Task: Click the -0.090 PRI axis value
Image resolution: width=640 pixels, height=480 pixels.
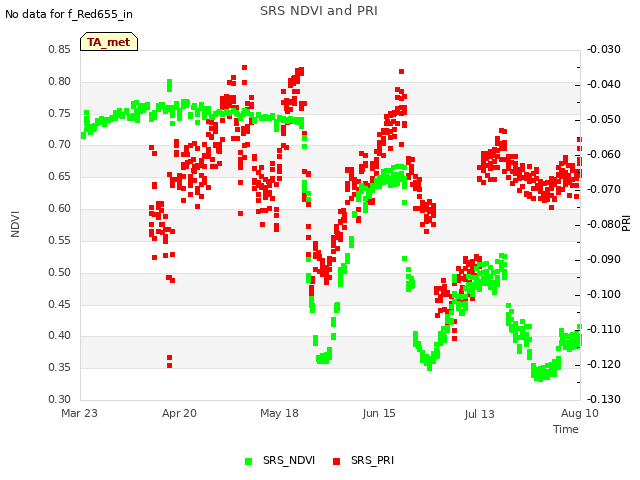Action: 604,260
